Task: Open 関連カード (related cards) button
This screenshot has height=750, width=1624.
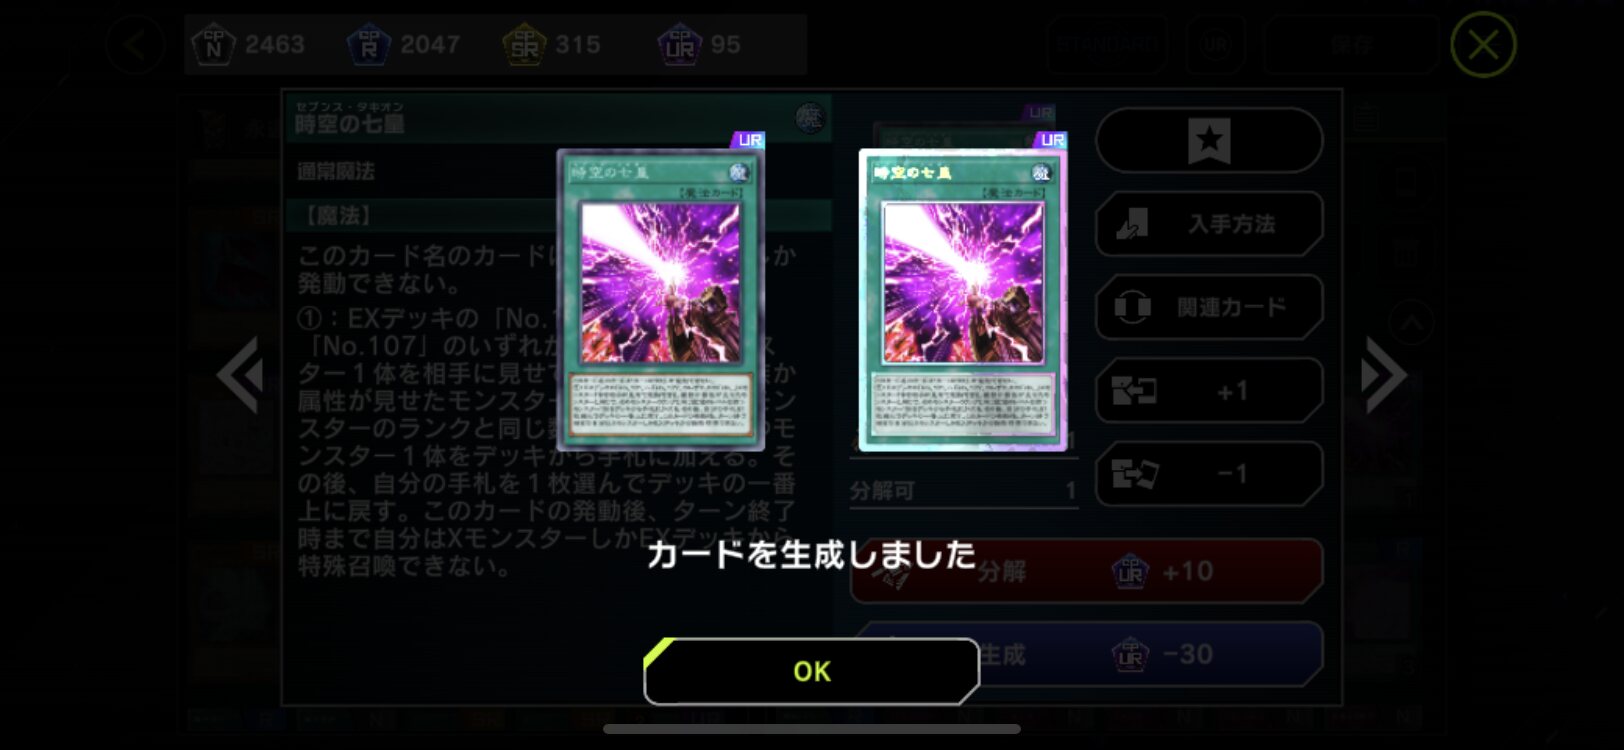Action: (1209, 307)
